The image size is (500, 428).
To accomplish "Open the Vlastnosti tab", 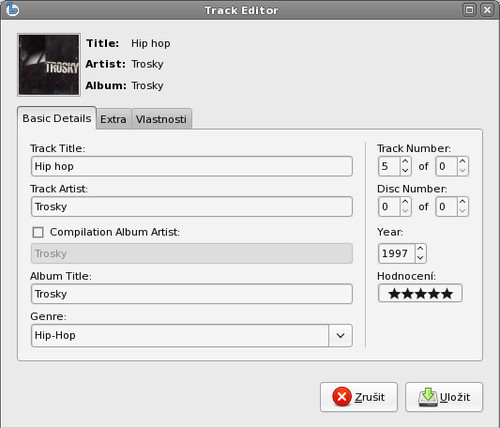I will 161,119.
